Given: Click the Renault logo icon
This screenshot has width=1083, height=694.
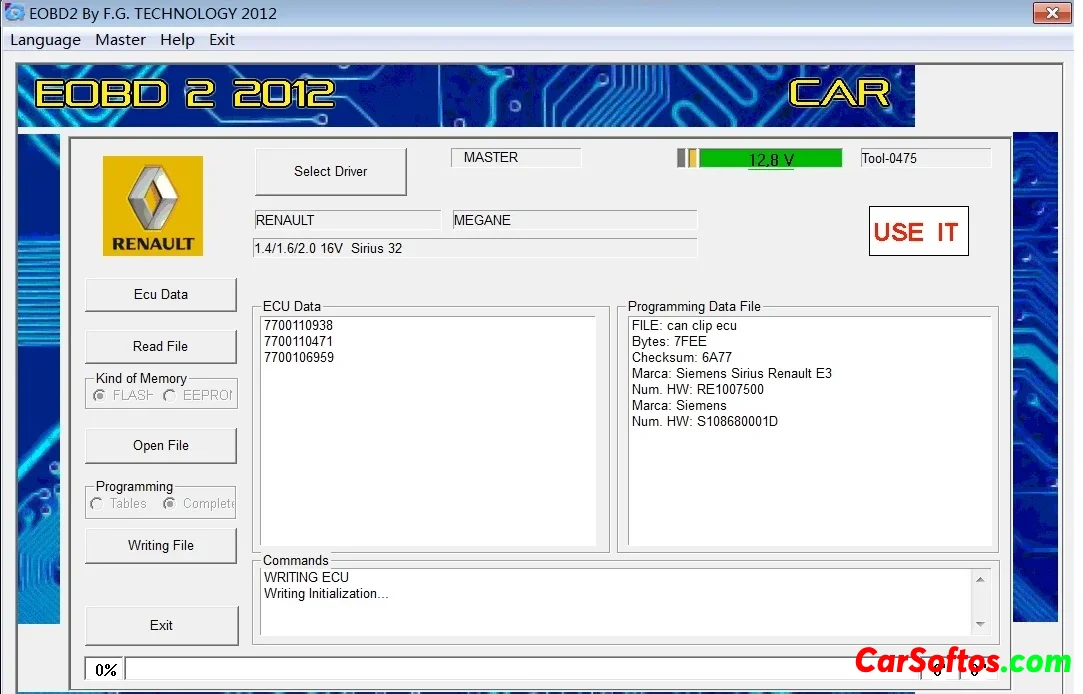Looking at the screenshot, I should click(x=153, y=205).
